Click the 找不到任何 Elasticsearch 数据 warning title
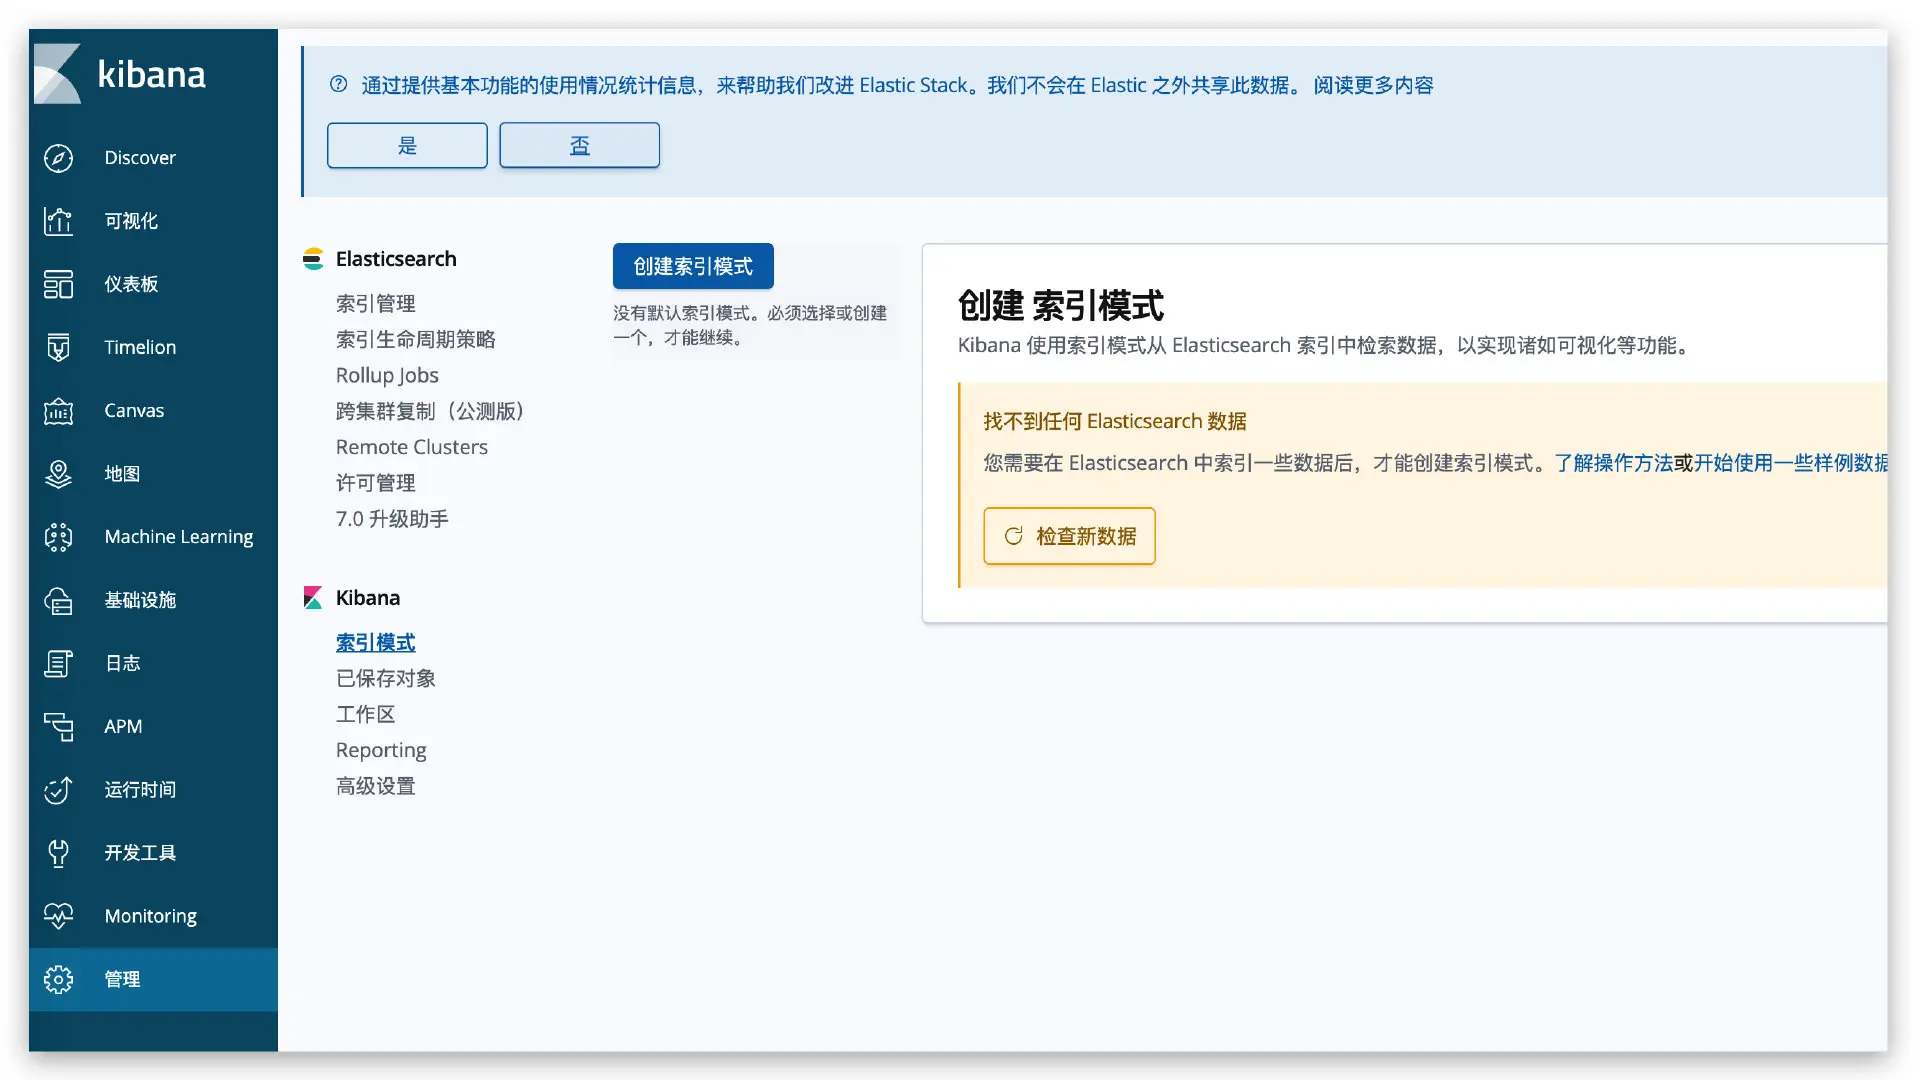This screenshot has width=1916, height=1080. coord(1115,421)
